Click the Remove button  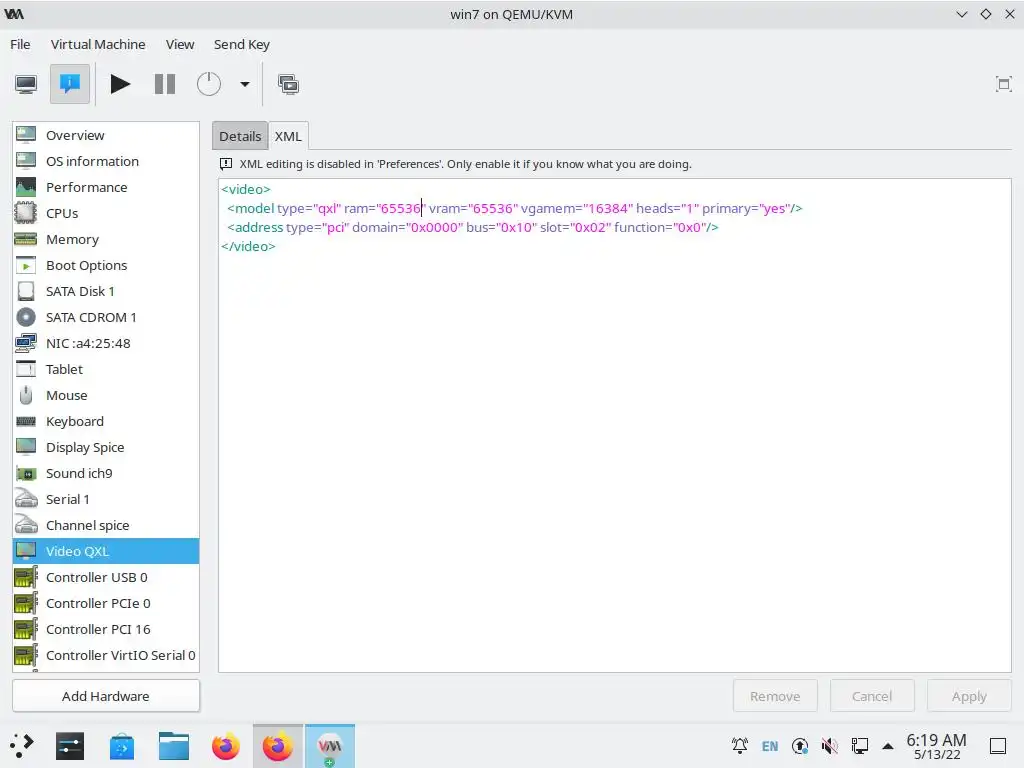pyautogui.click(x=775, y=696)
